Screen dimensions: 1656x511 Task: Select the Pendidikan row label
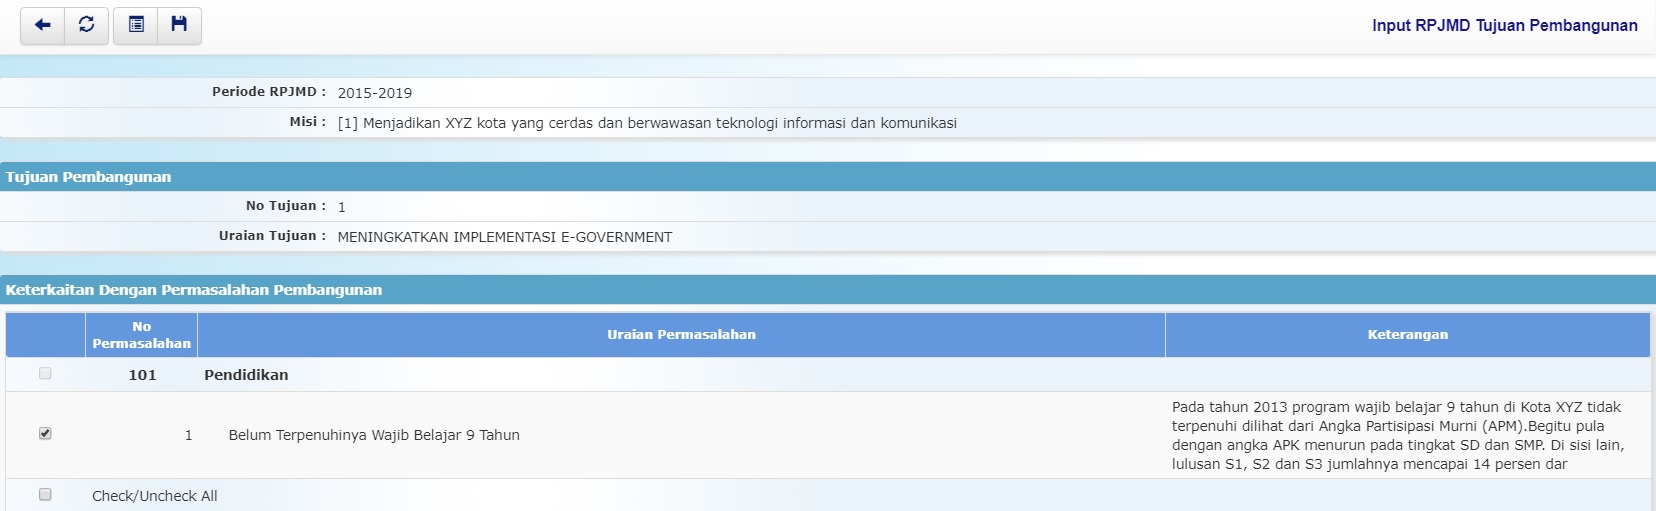[x=246, y=375]
